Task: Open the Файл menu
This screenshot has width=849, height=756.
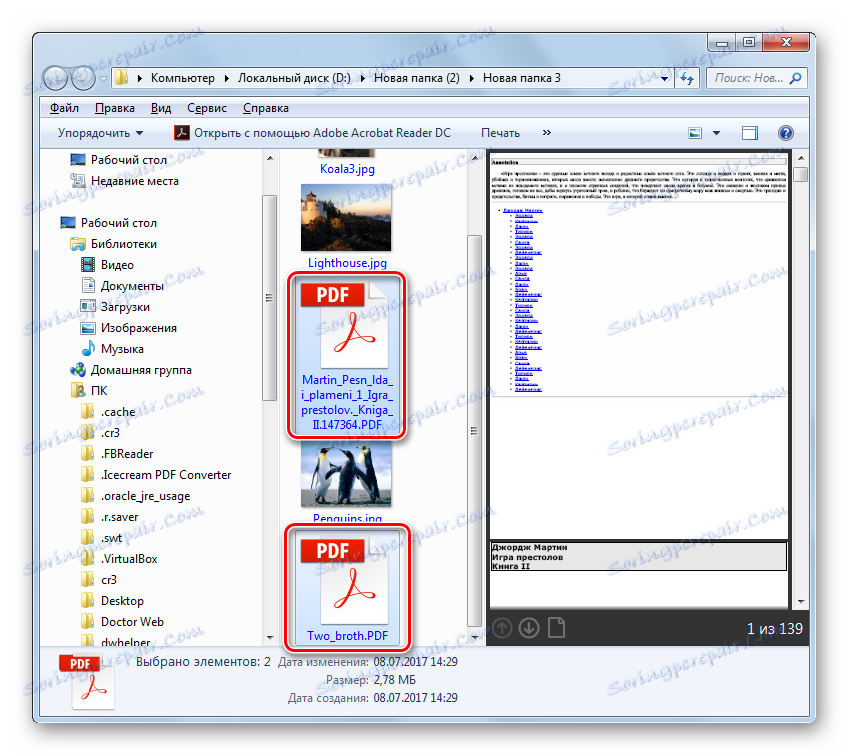Action: point(64,108)
